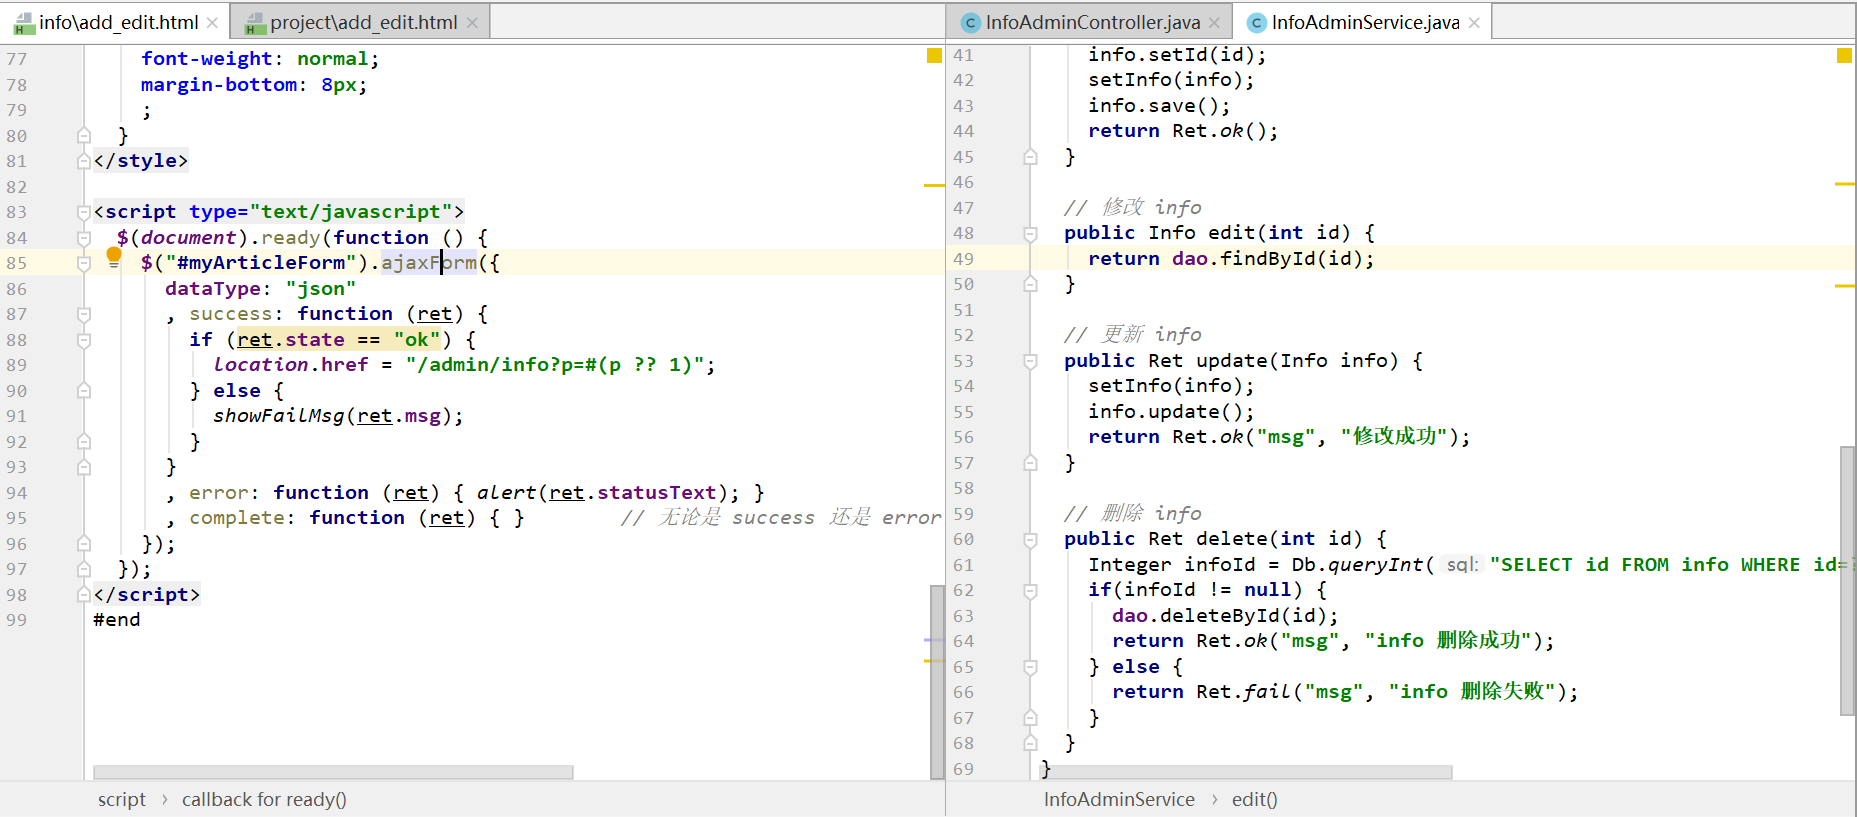Click the fold end marker at line 45
The width and height of the screenshot is (1857, 817).
(1030, 157)
